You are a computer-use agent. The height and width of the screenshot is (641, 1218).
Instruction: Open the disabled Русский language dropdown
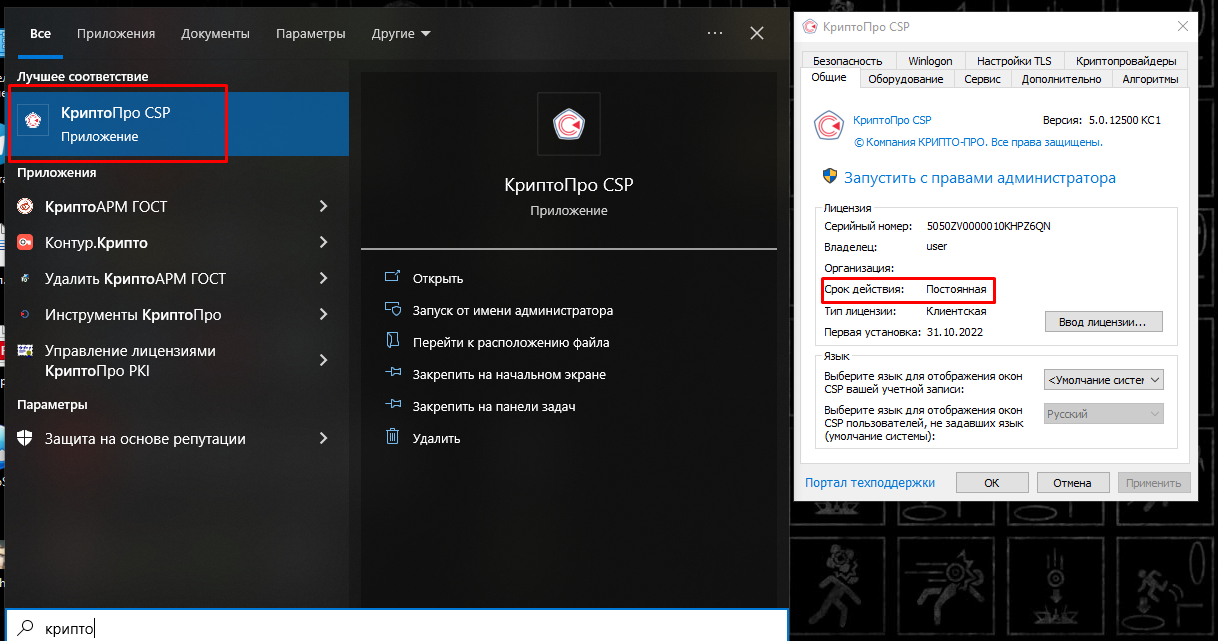1104,414
